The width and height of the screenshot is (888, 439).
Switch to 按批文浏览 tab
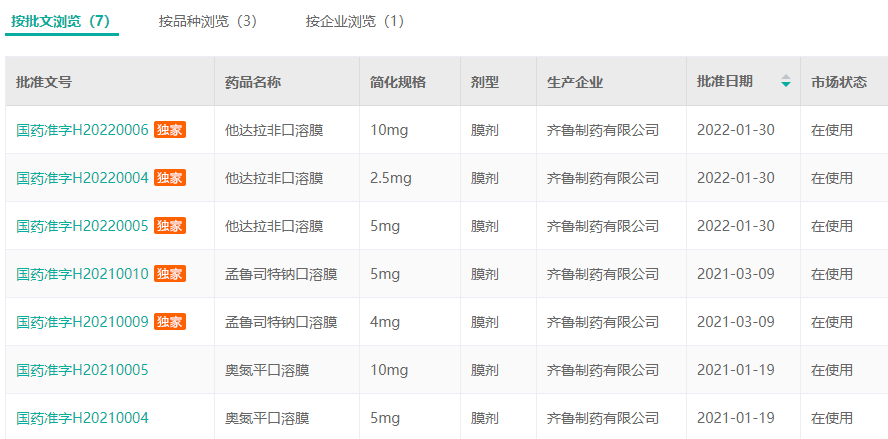(61, 21)
